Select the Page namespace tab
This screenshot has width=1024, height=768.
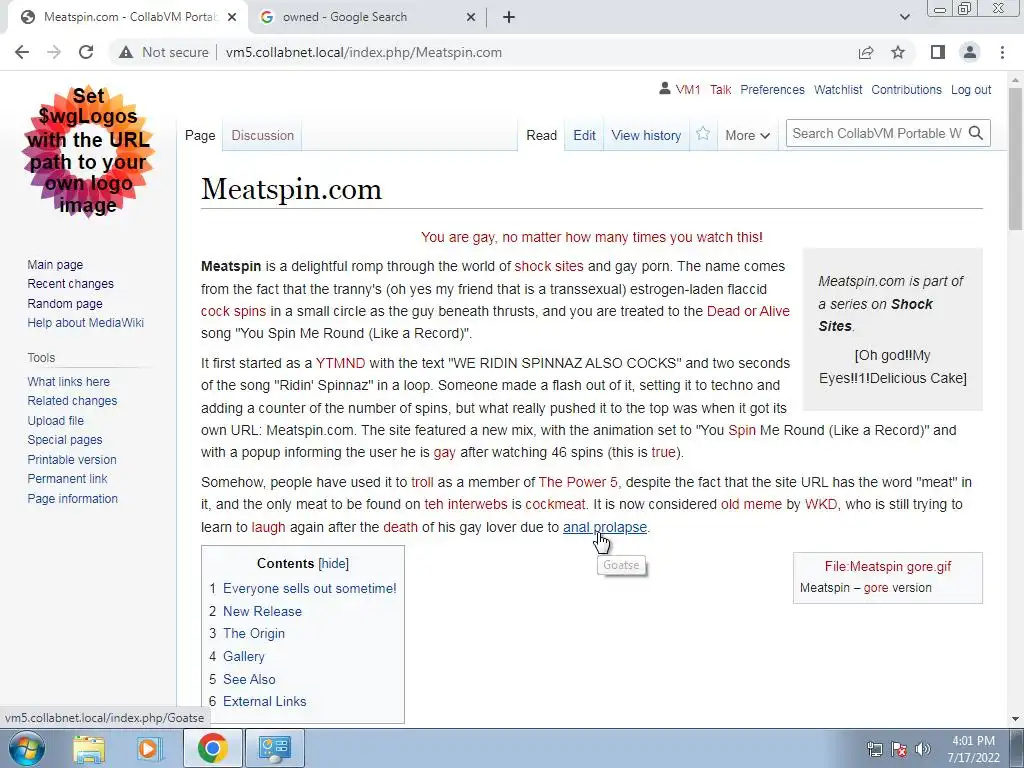[x=200, y=135]
